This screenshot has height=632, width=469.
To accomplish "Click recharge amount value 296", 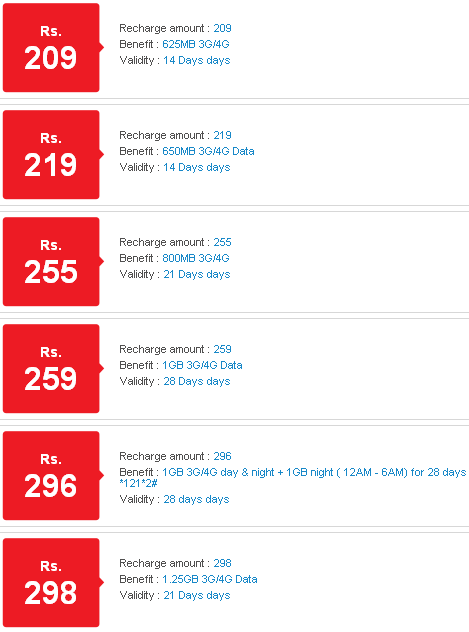I will 222,456.
